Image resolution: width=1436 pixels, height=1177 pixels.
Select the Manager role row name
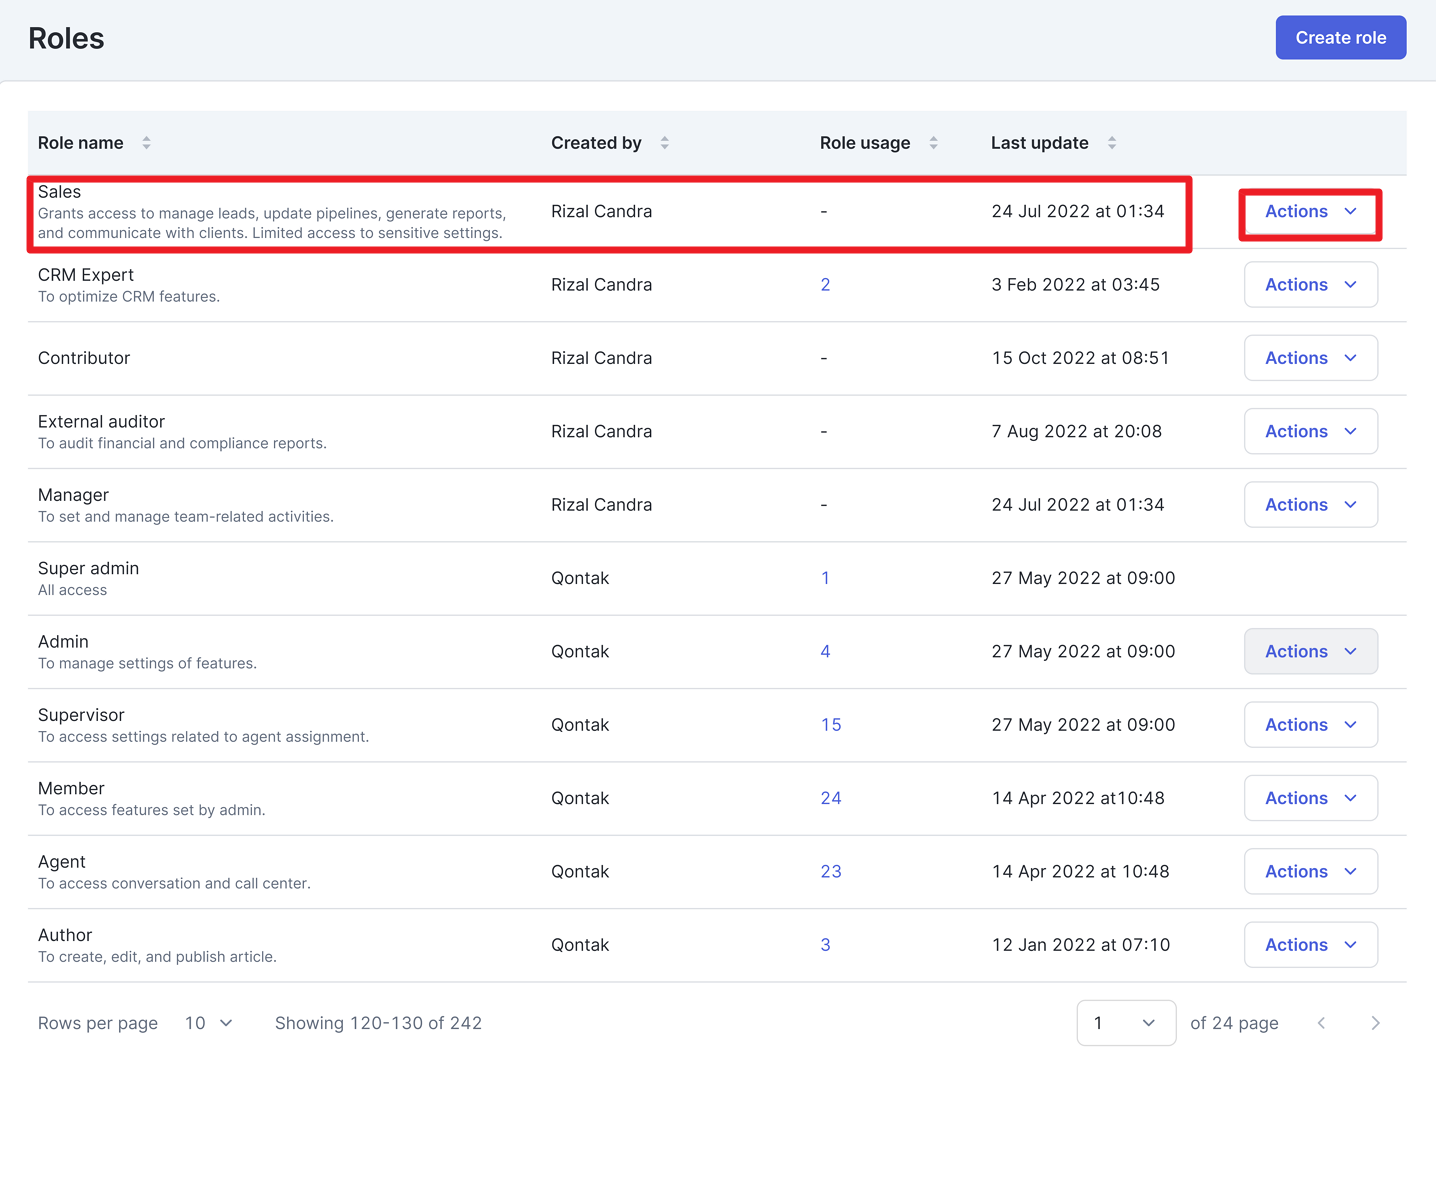(x=73, y=495)
